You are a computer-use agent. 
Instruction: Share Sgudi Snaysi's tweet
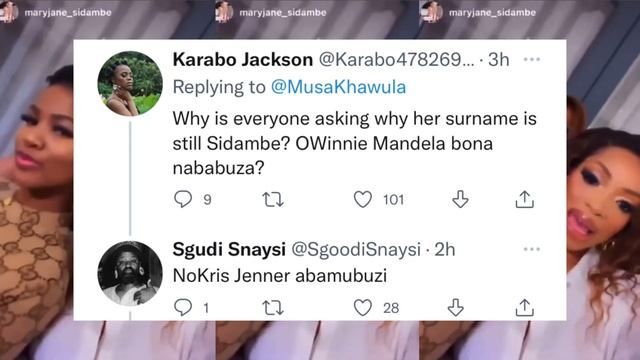[x=524, y=308]
